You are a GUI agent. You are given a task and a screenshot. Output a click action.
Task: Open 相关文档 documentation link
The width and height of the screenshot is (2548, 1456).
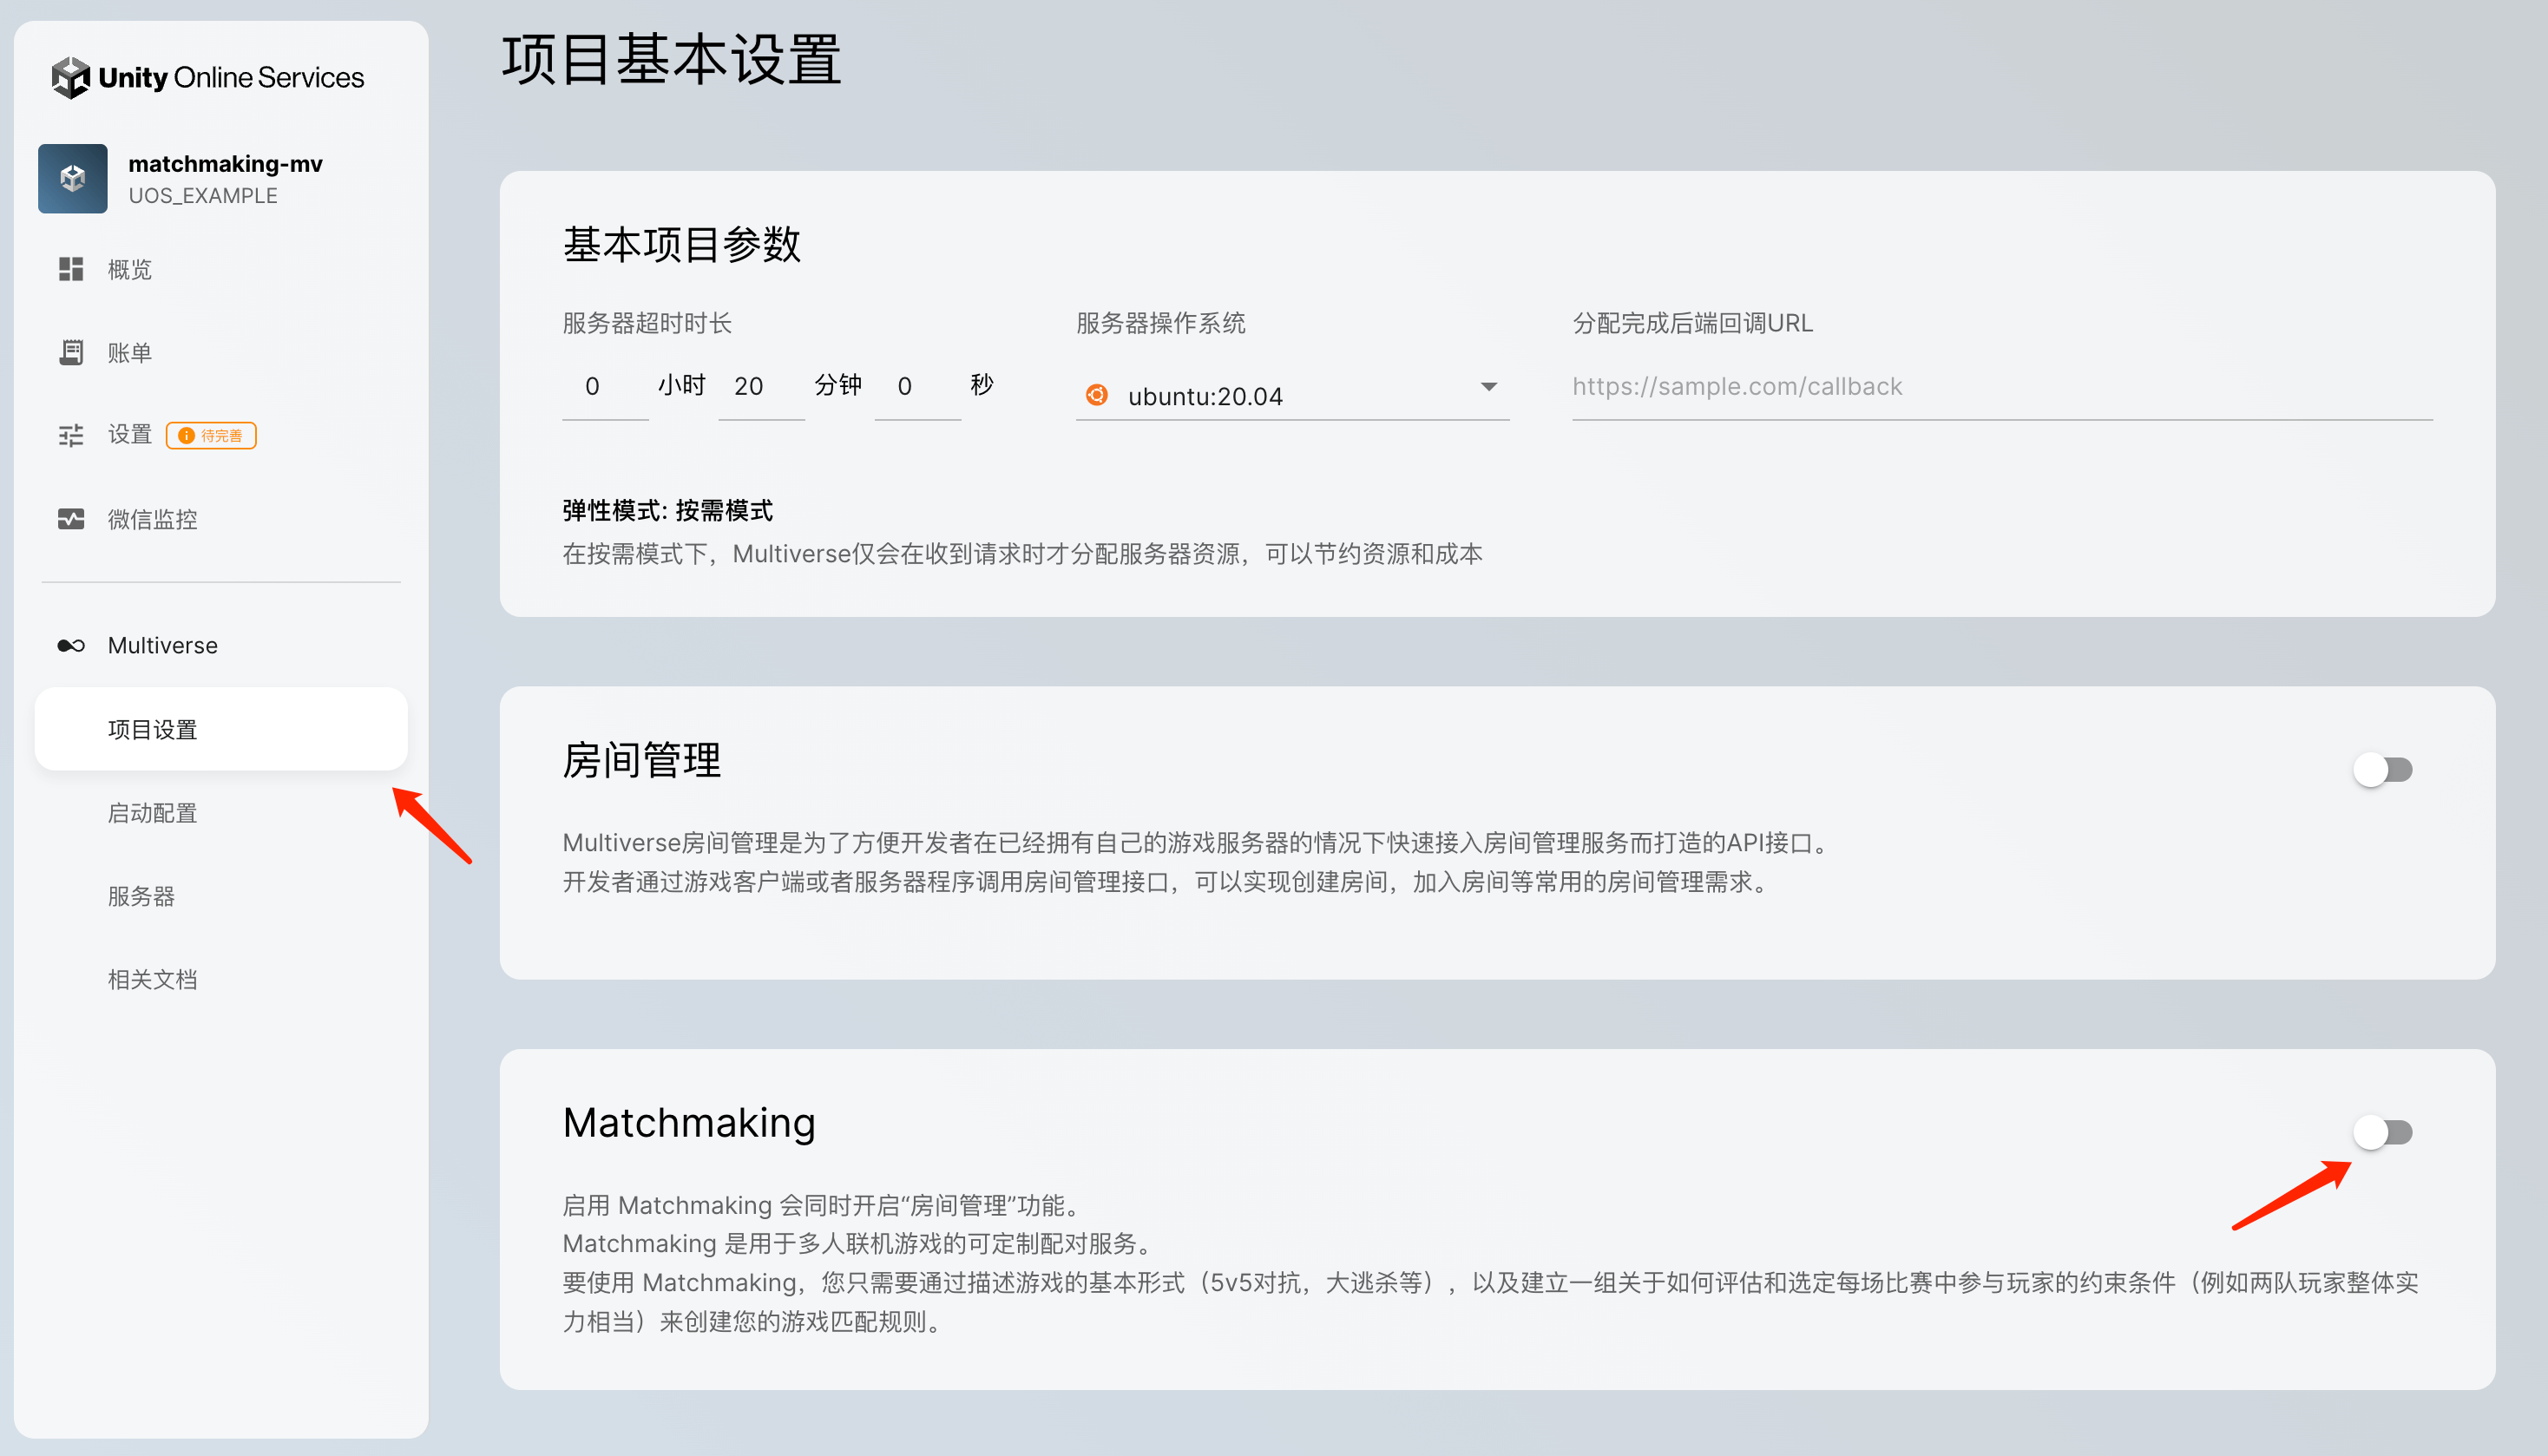[x=152, y=979]
